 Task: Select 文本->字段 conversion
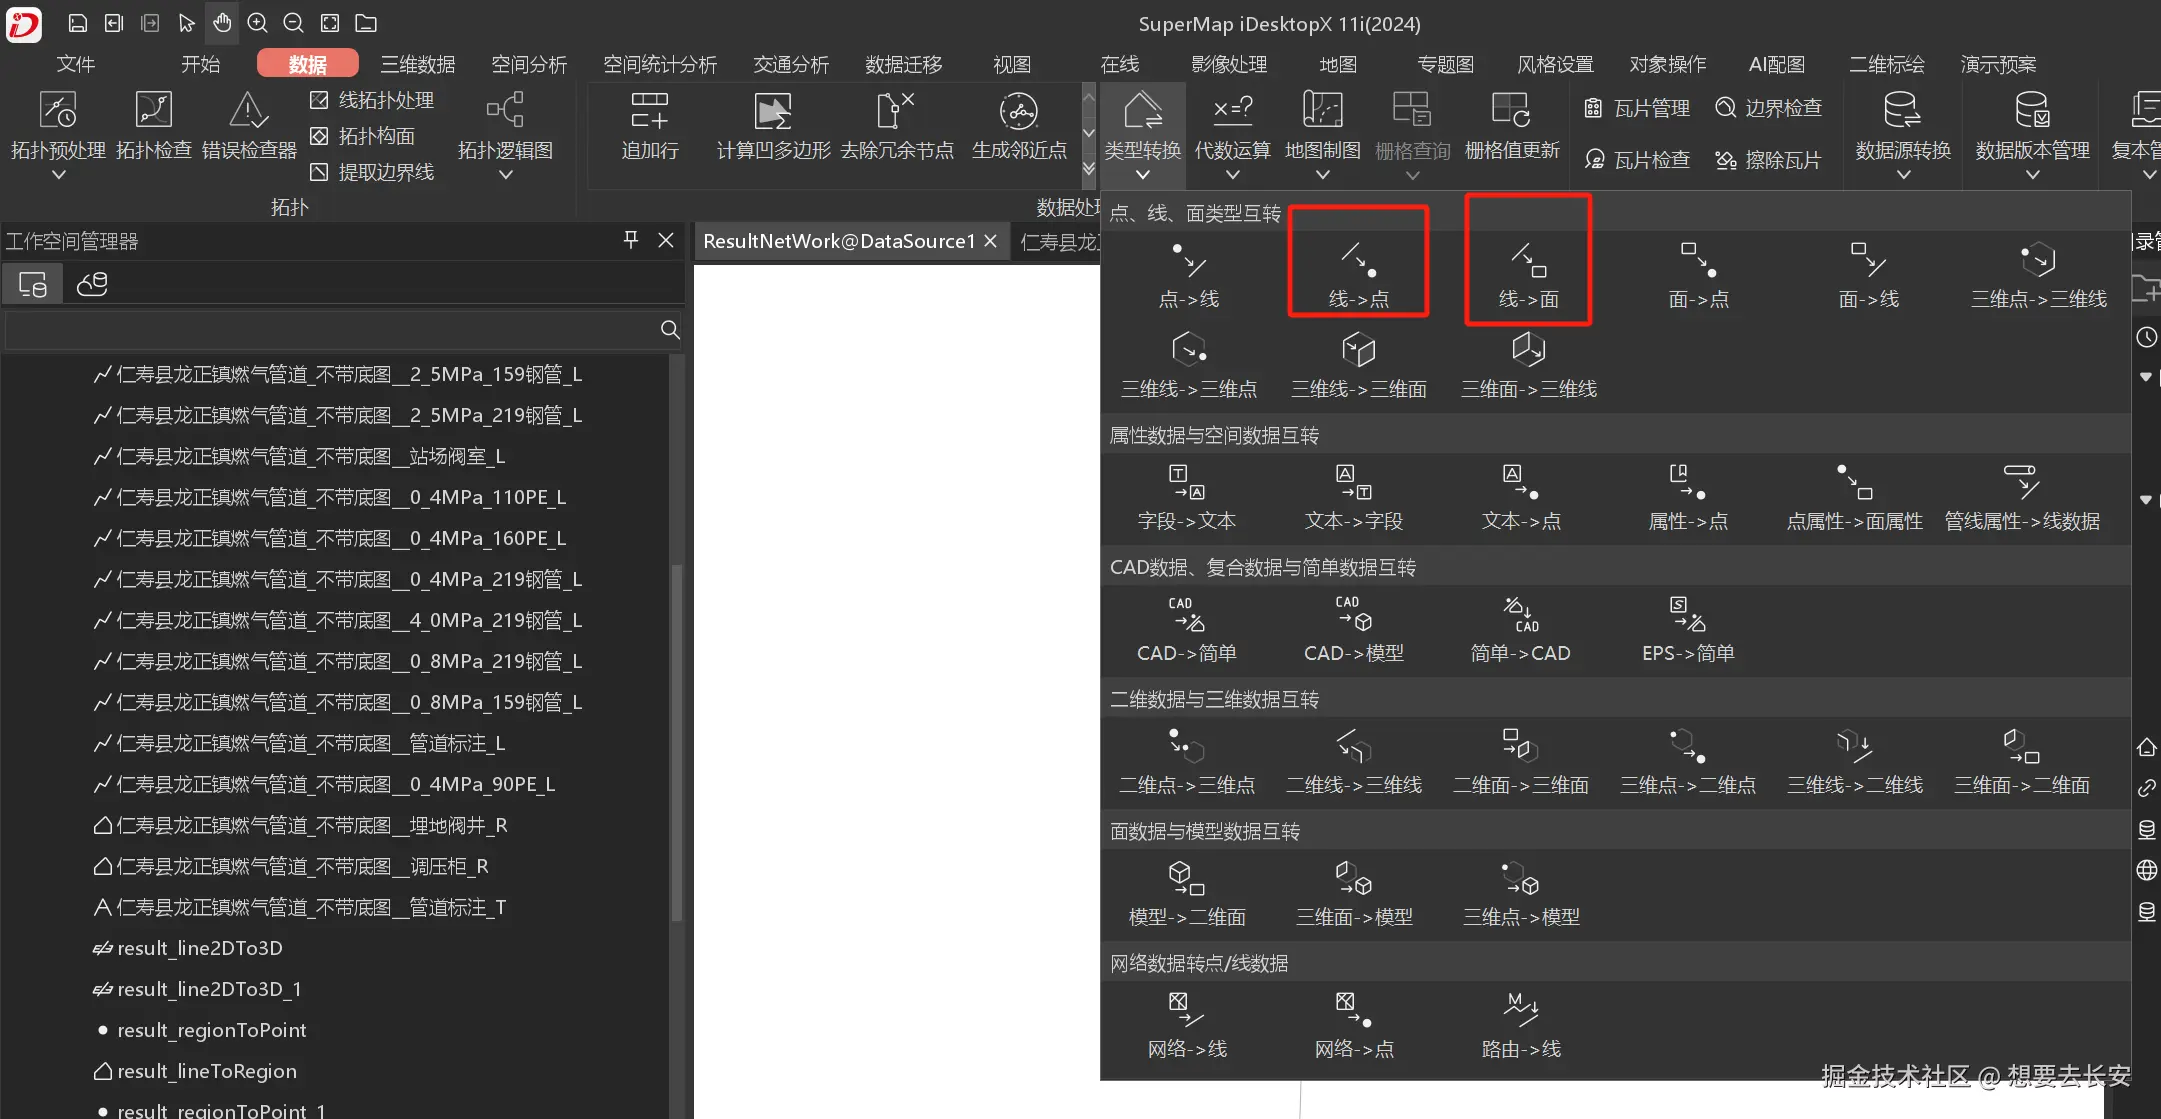(x=1354, y=496)
